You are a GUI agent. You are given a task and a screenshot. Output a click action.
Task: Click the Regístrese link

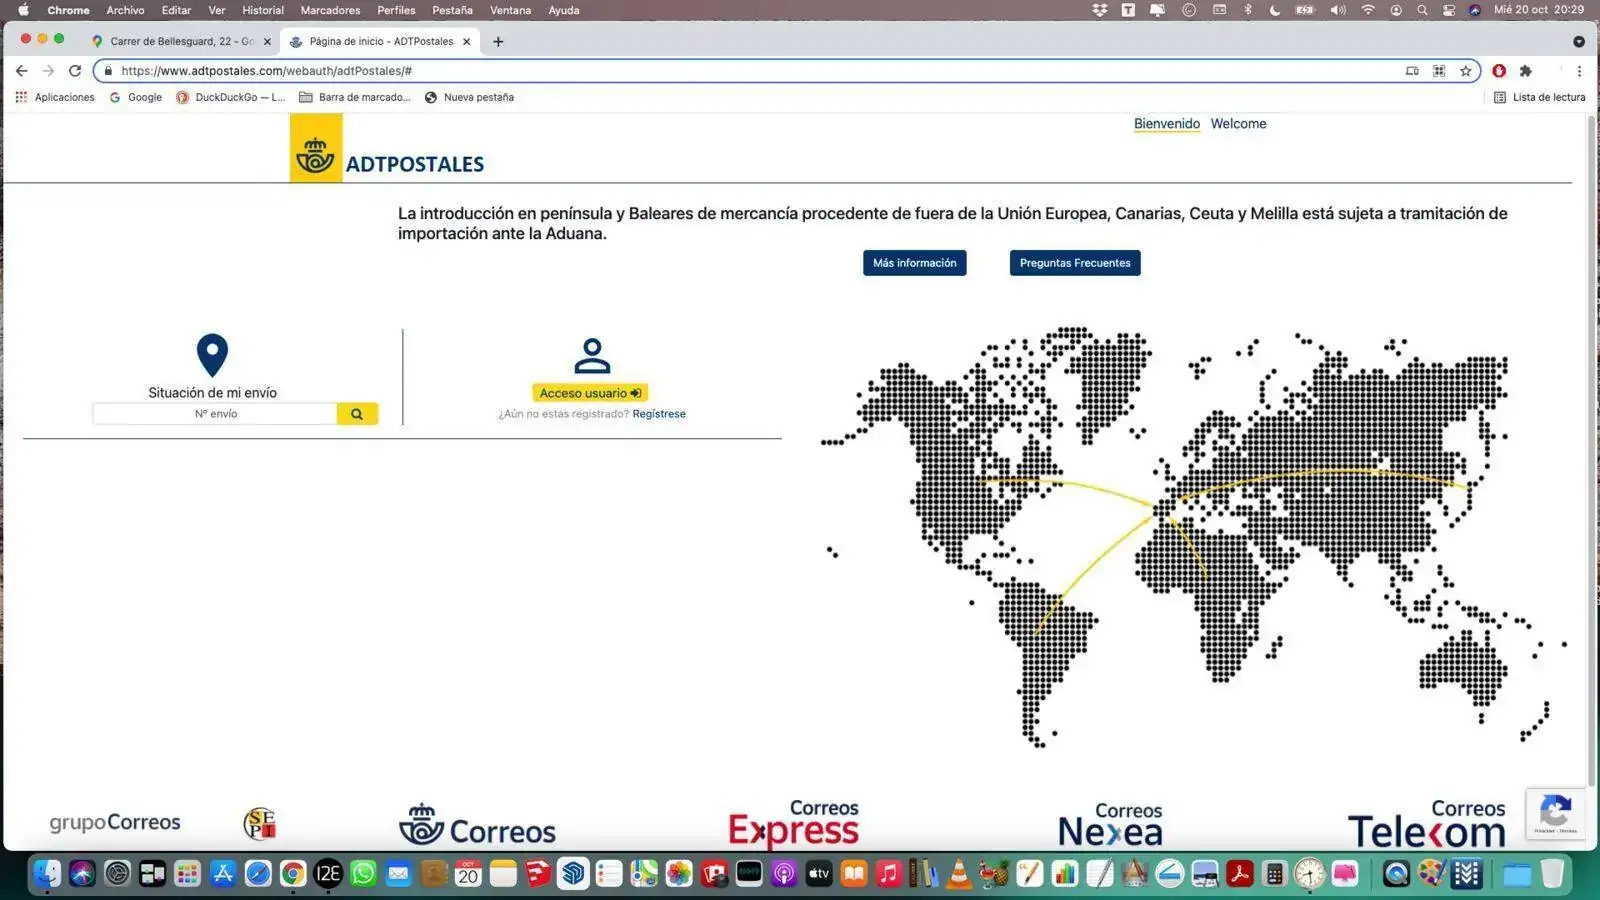[x=659, y=414]
